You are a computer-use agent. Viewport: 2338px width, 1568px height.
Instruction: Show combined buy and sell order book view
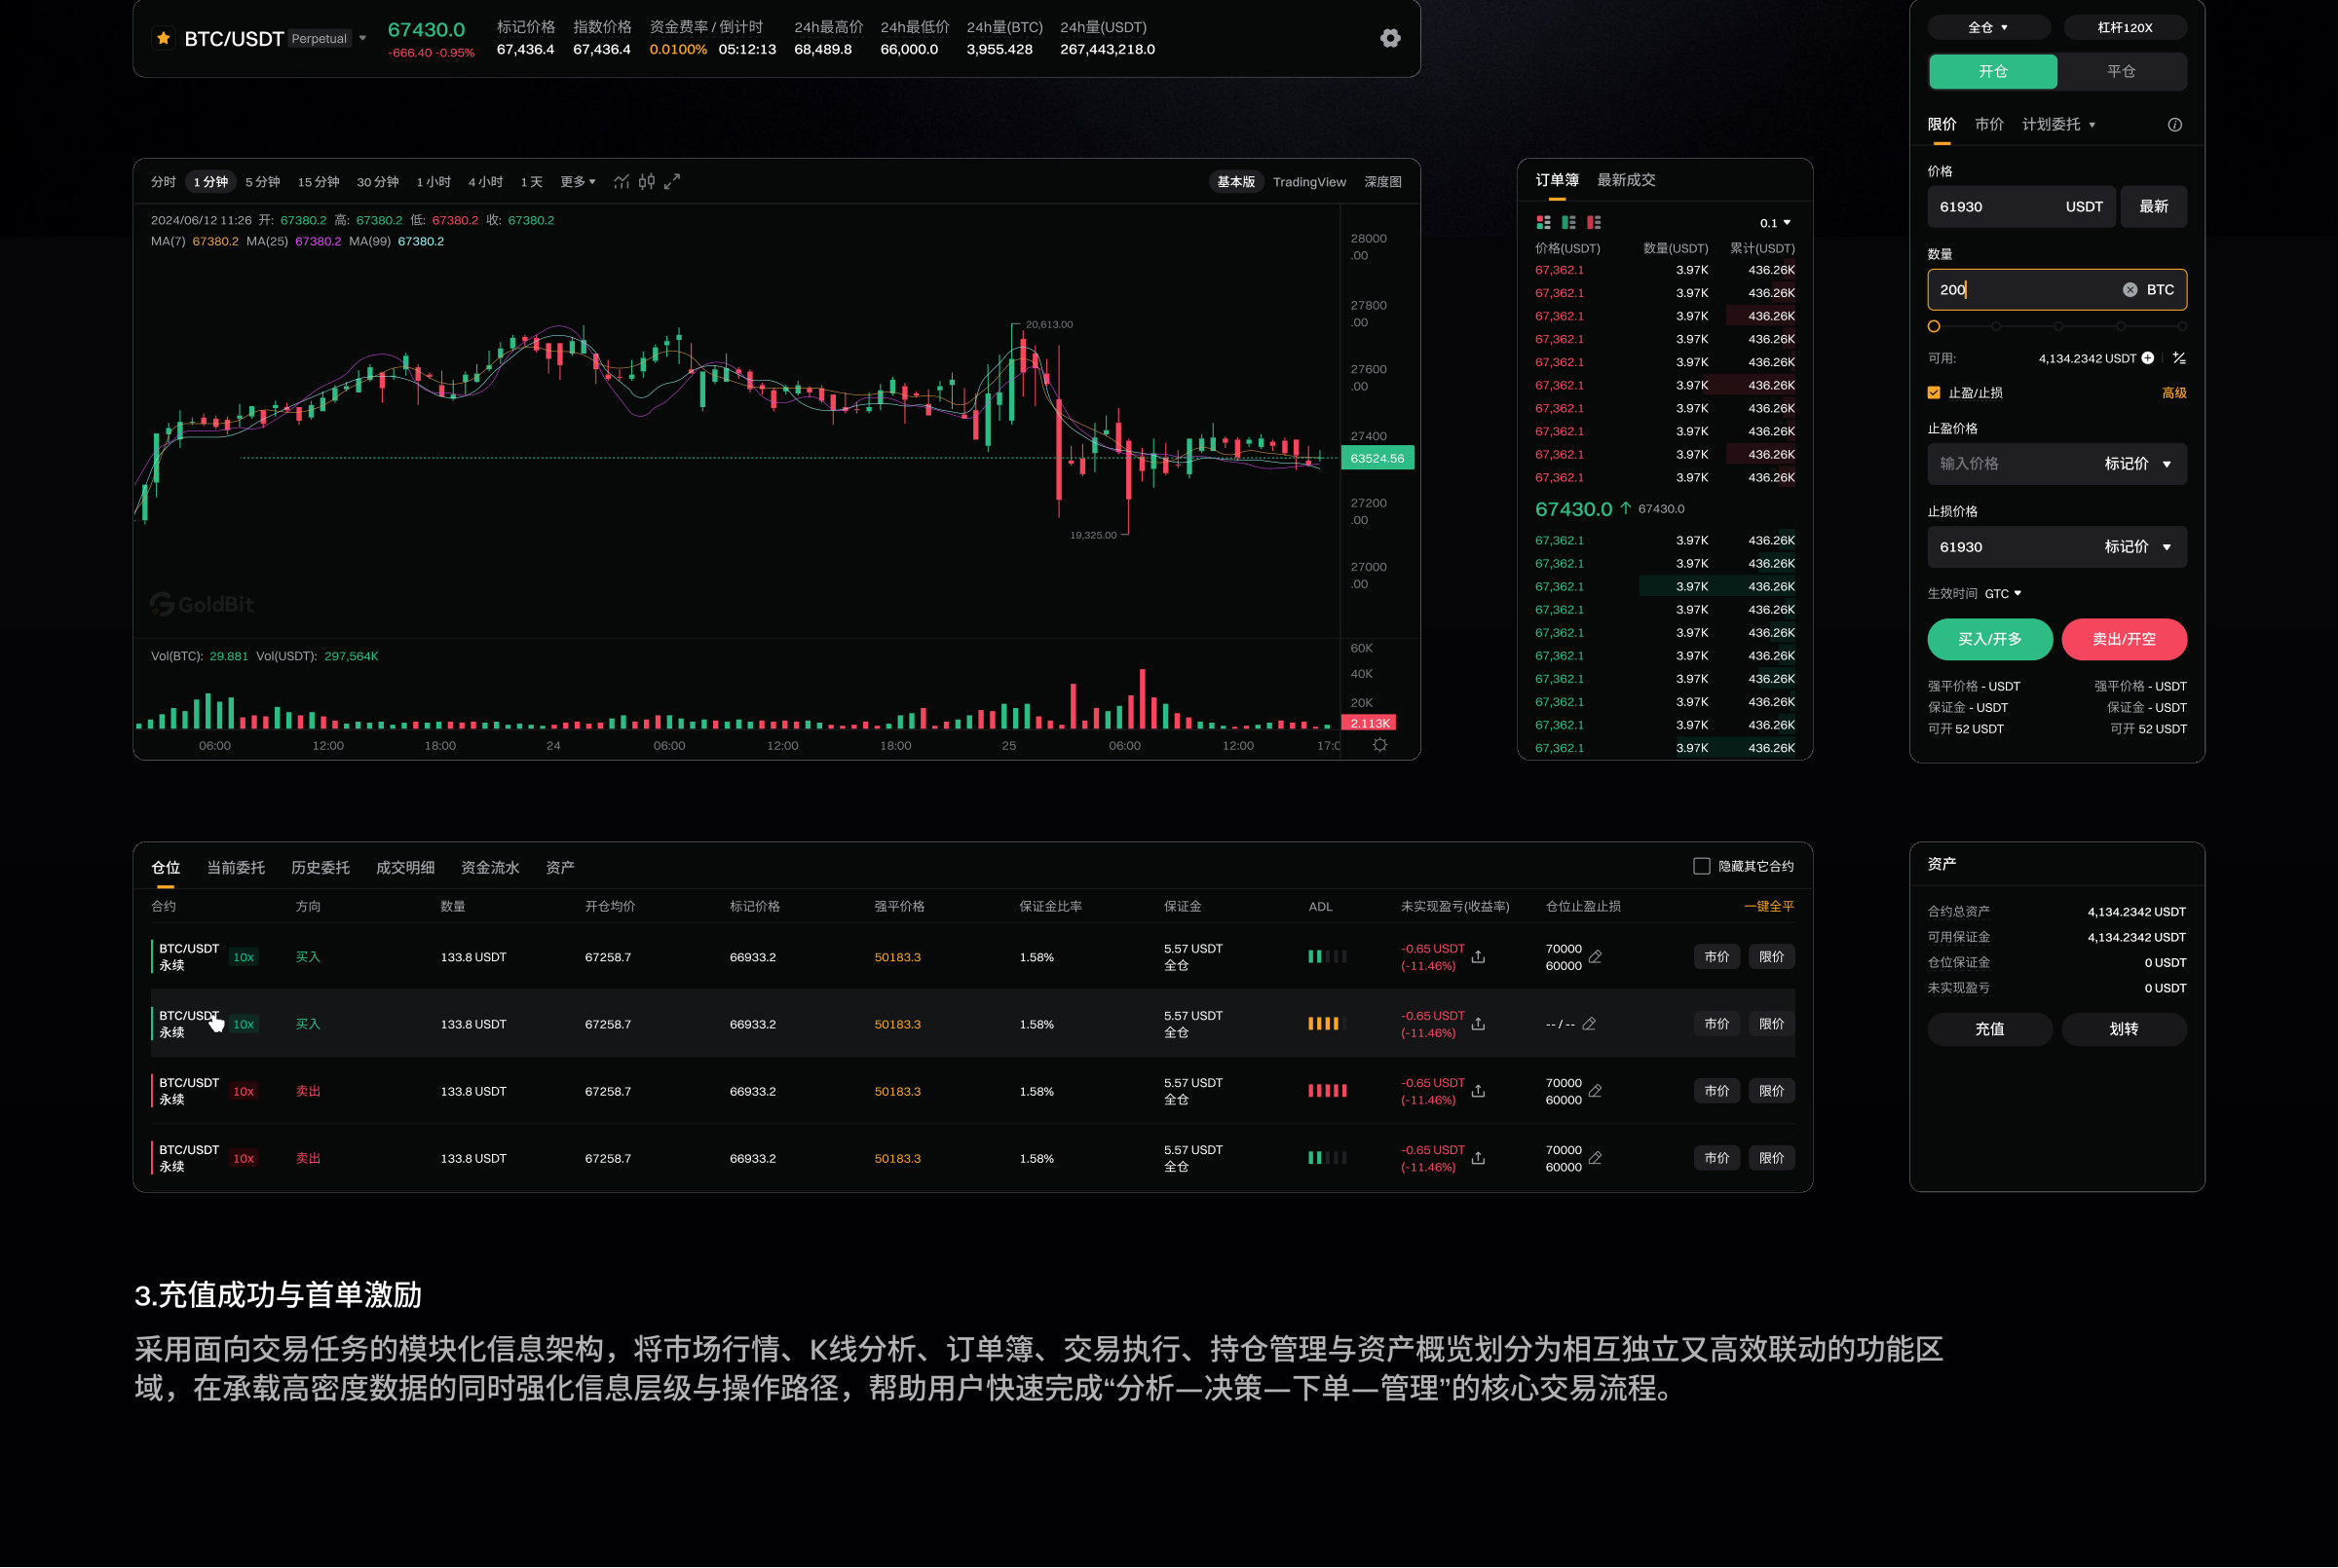pos(1543,222)
